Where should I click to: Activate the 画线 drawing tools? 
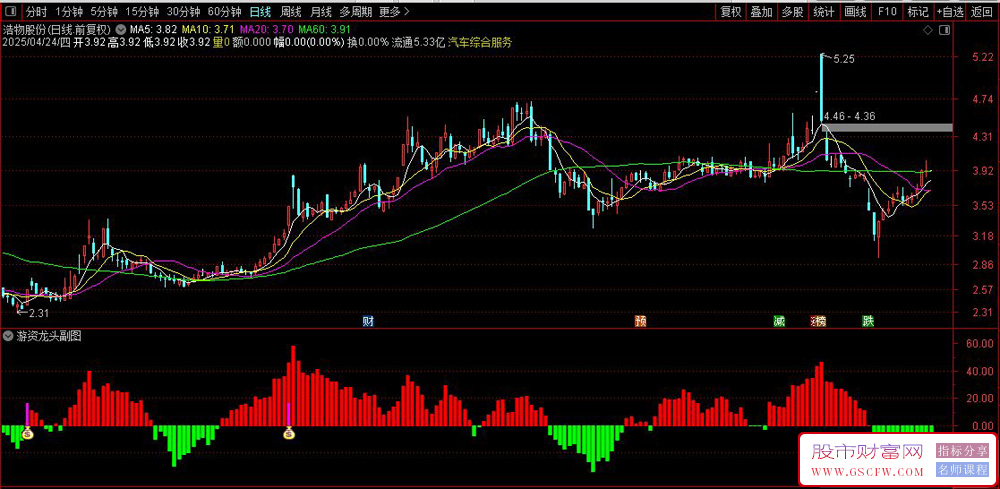(x=855, y=11)
